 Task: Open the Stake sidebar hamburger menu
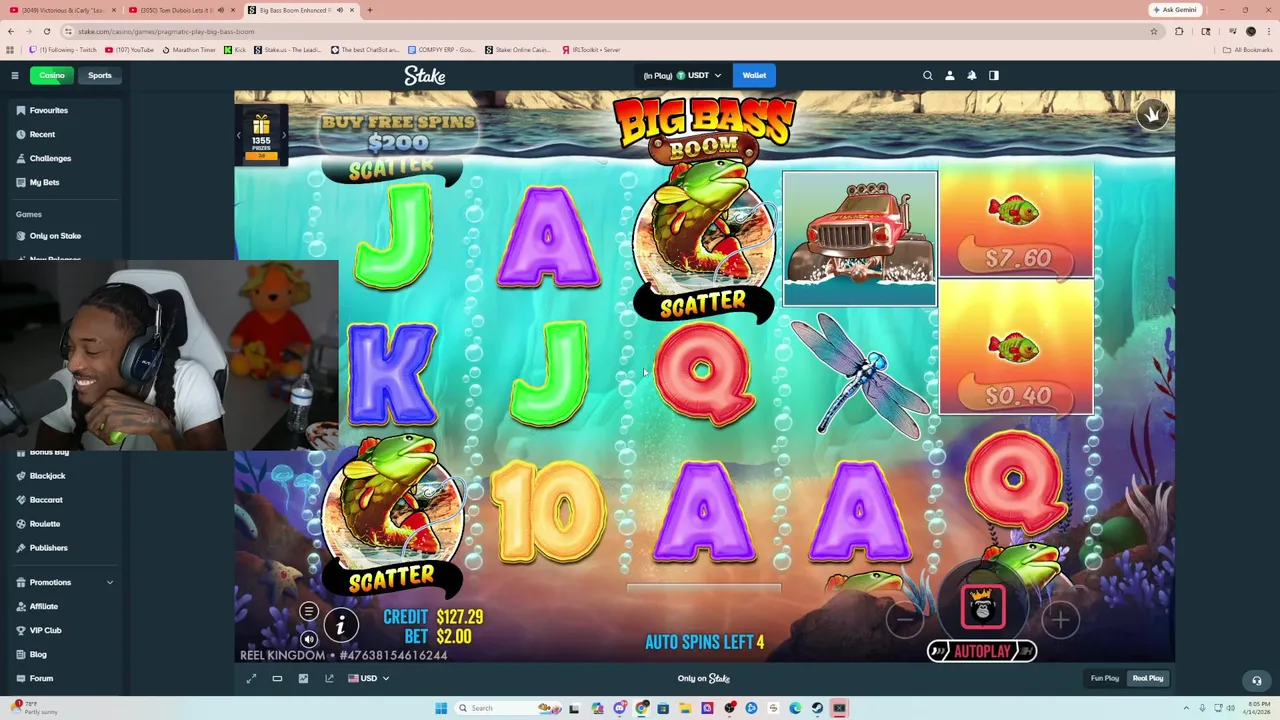click(x=15, y=75)
